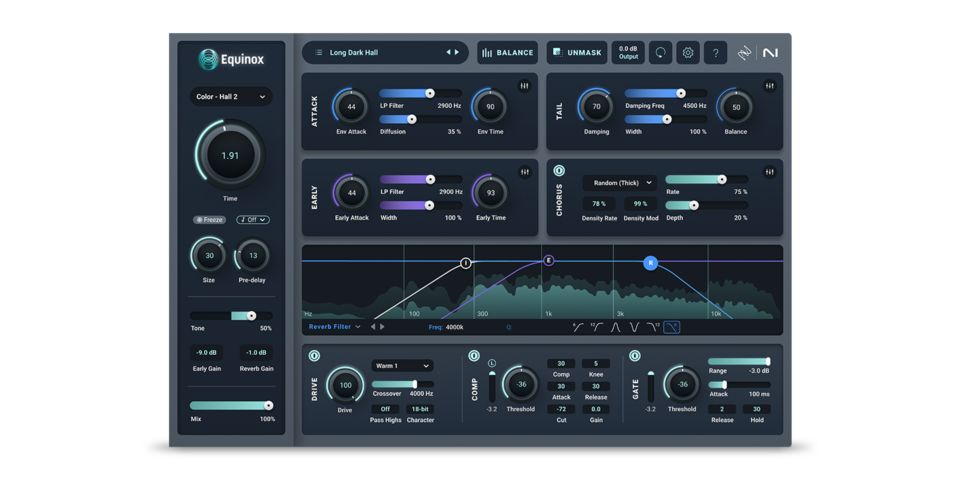Click the BALANCE button
This screenshot has height=480, width=960.
[x=508, y=53]
